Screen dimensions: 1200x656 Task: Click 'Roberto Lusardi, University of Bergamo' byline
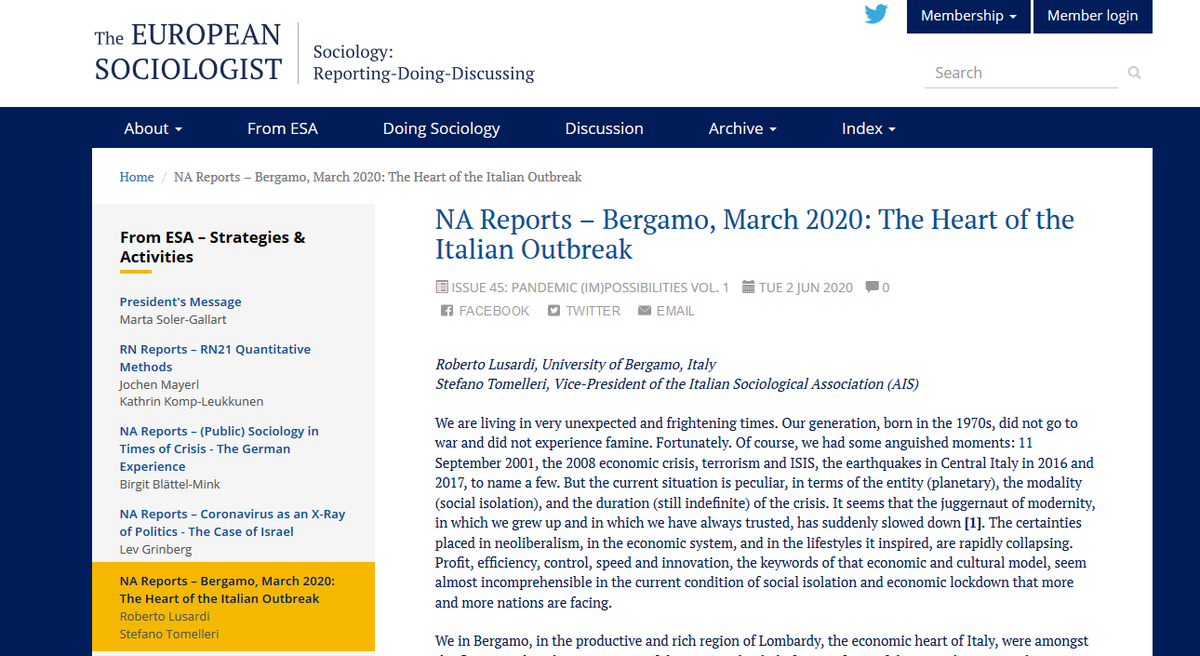pyautogui.click(x=575, y=364)
